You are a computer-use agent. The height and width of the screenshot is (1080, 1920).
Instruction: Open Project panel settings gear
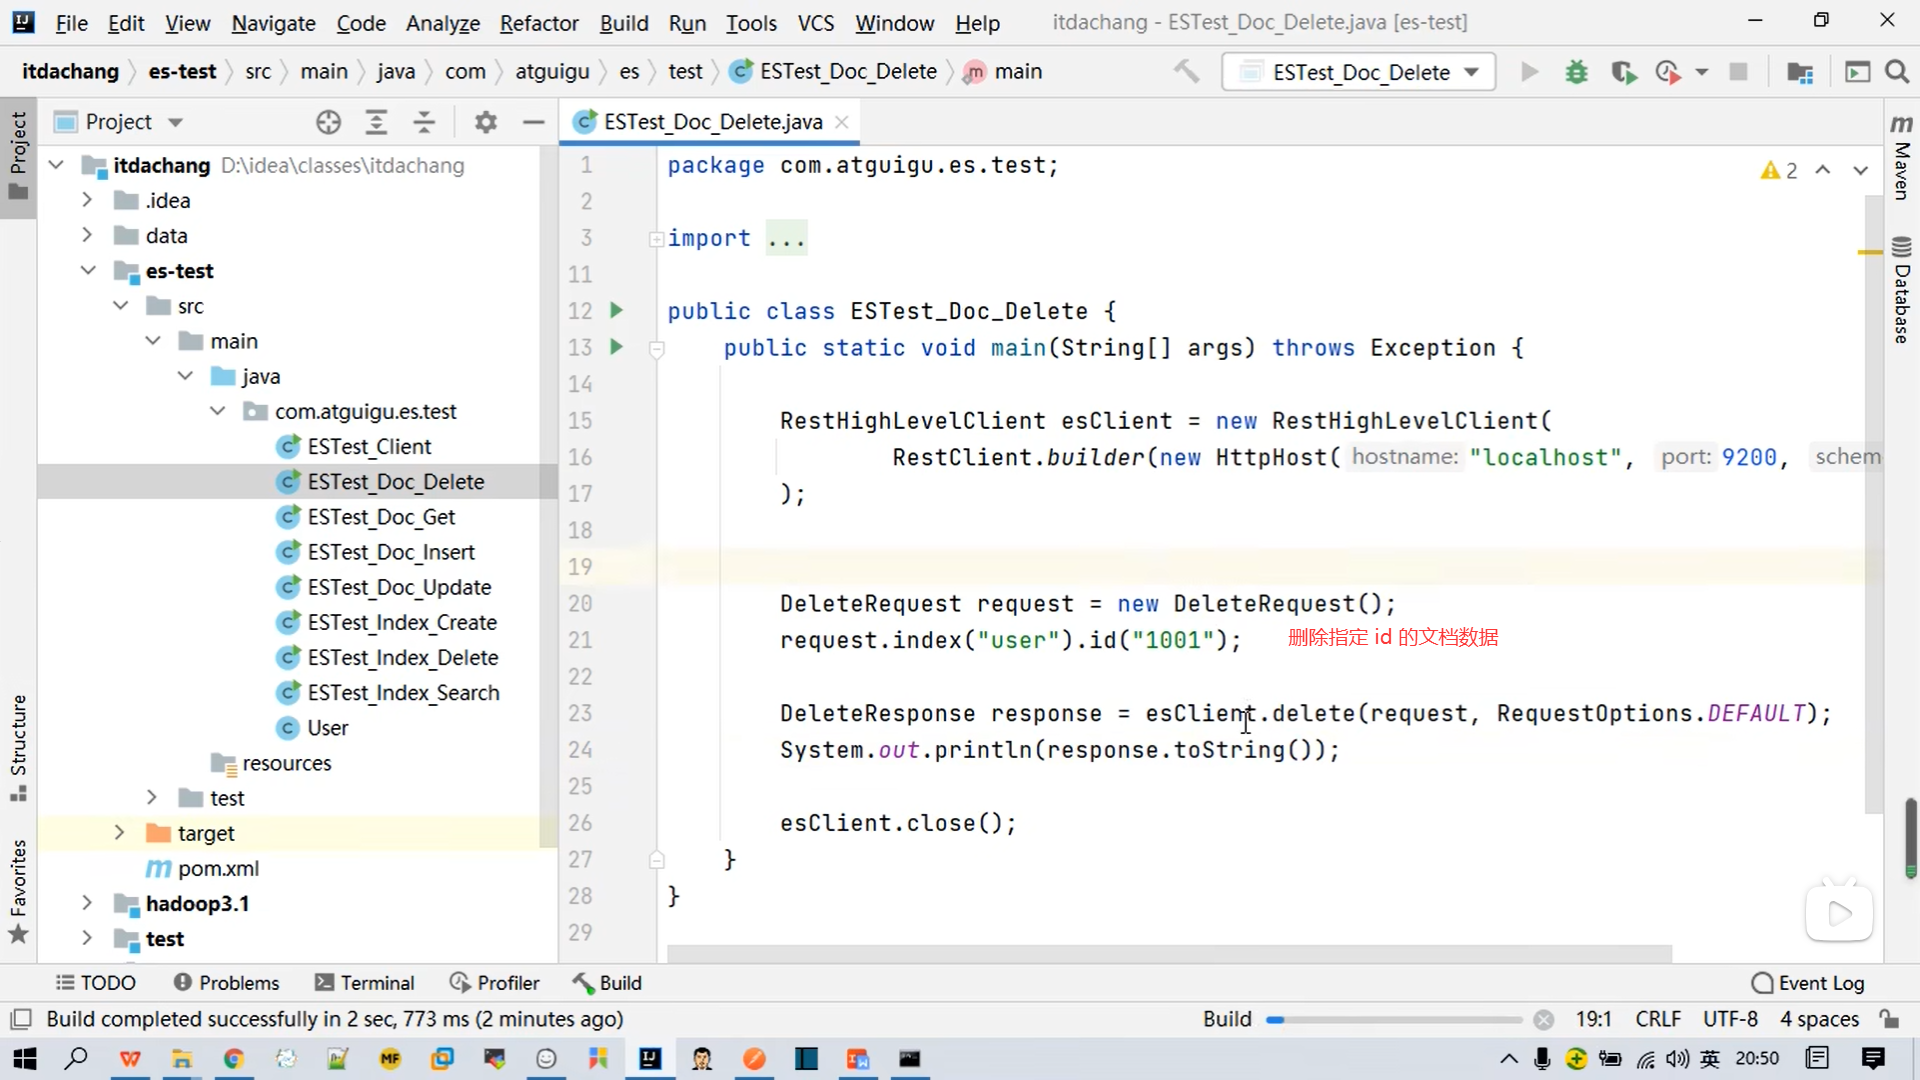tap(486, 122)
